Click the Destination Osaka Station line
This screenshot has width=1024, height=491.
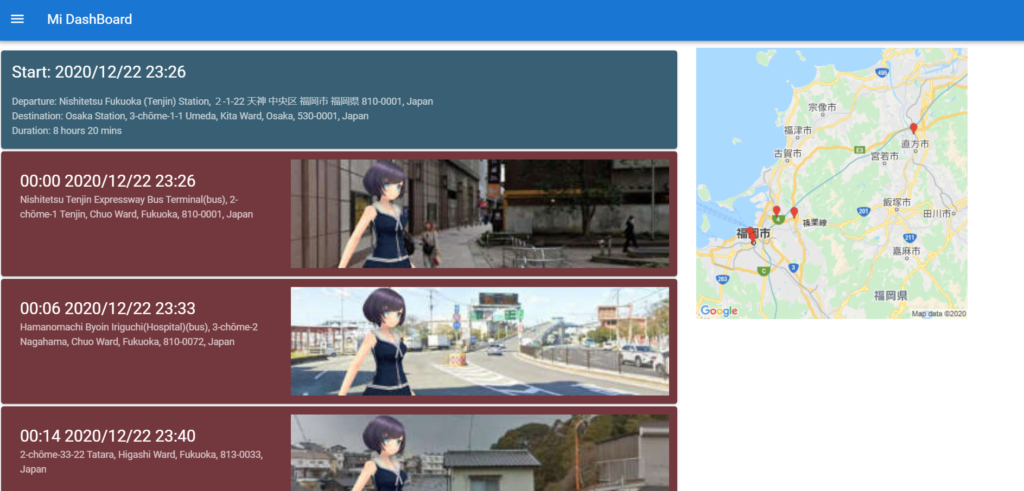pyautogui.click(x=190, y=116)
